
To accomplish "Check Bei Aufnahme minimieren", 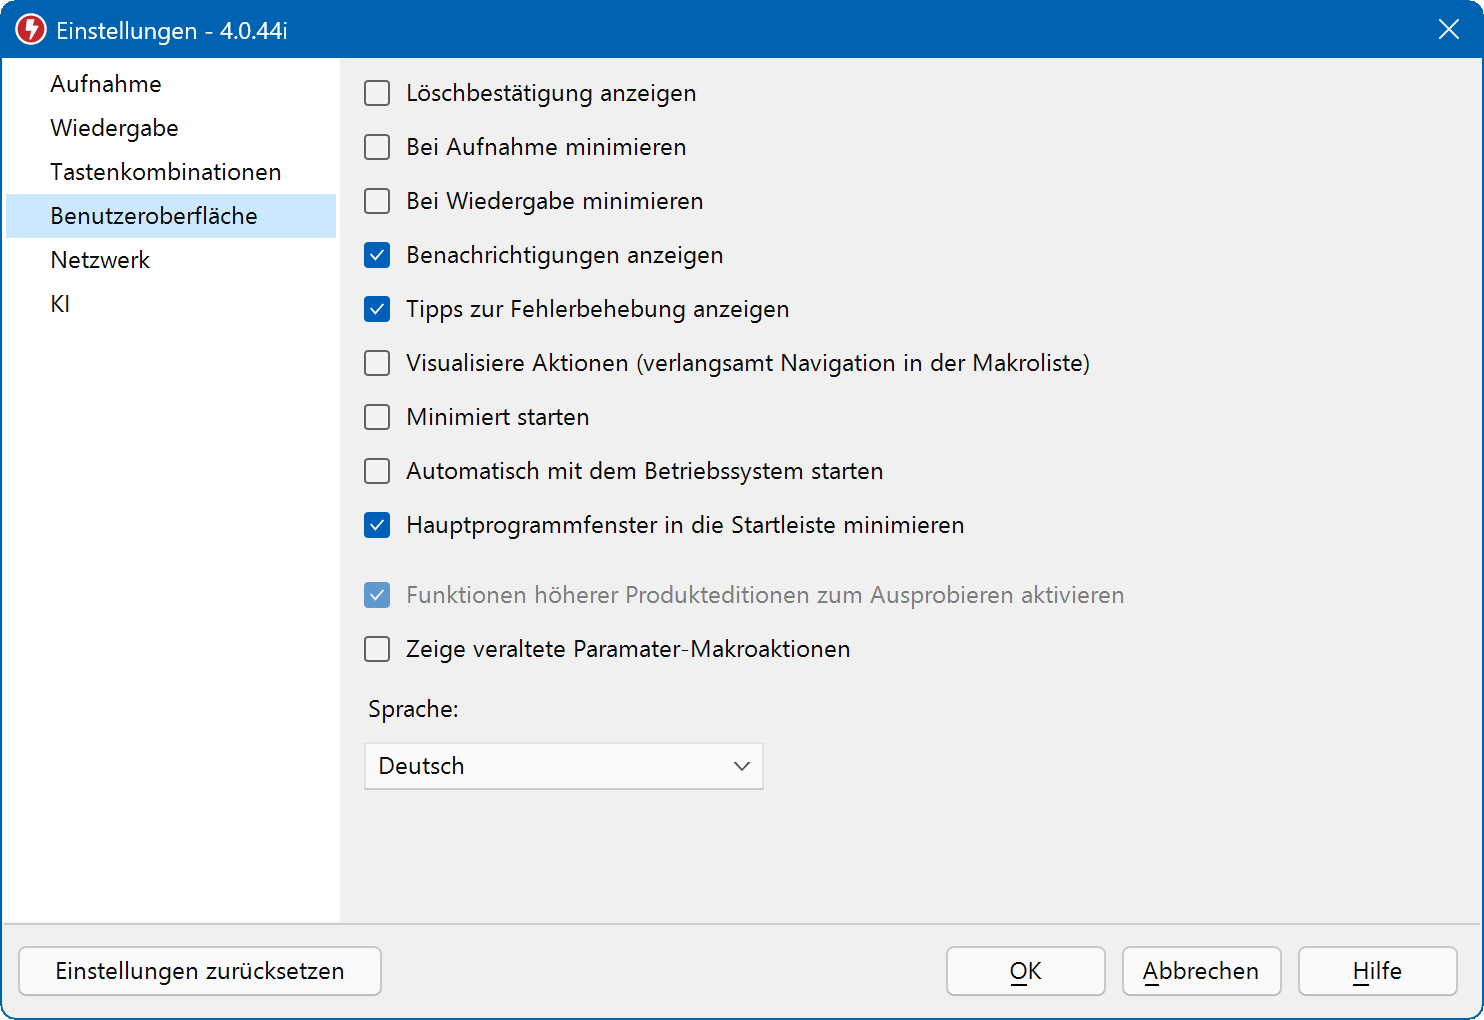I will pyautogui.click(x=377, y=147).
